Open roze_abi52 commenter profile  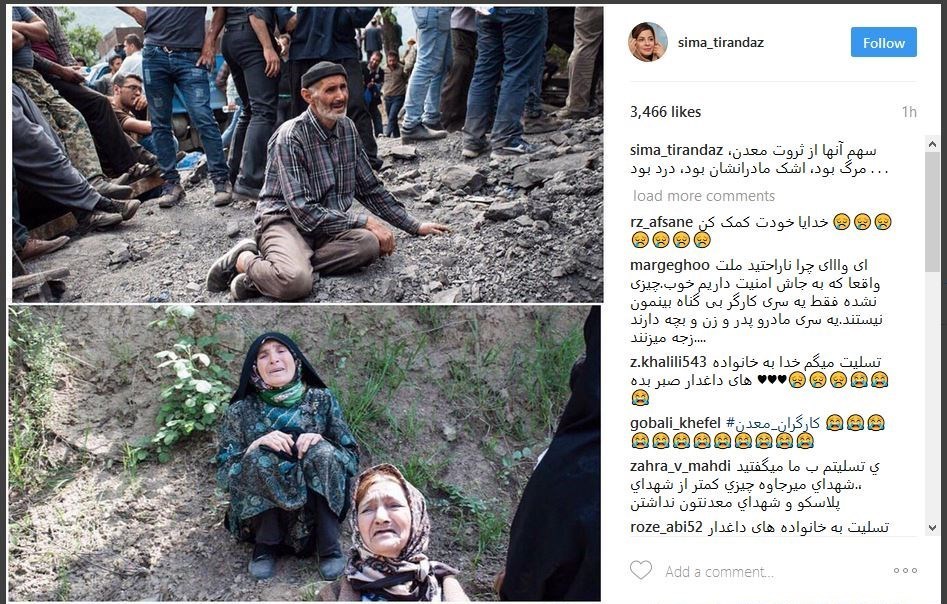tap(666, 527)
